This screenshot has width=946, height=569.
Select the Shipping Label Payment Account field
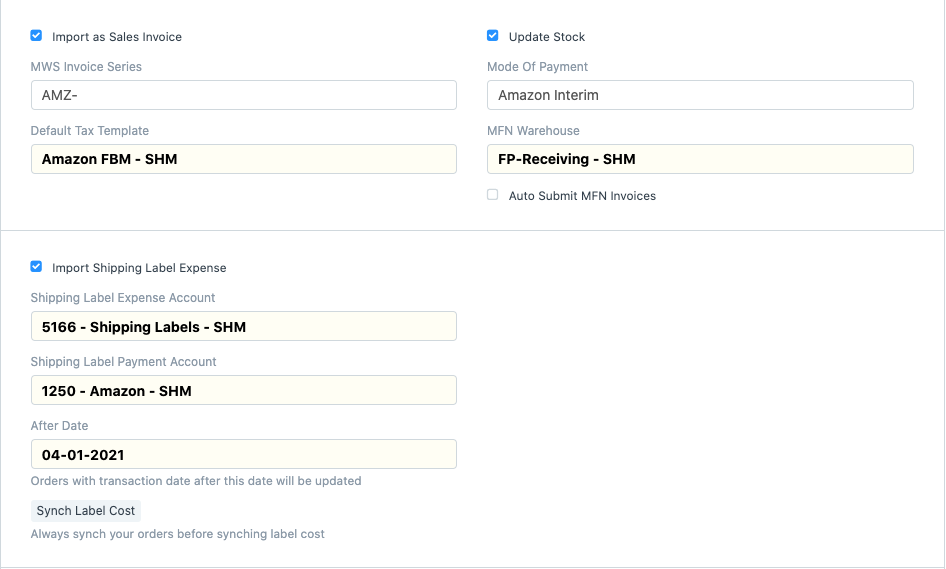pos(244,390)
